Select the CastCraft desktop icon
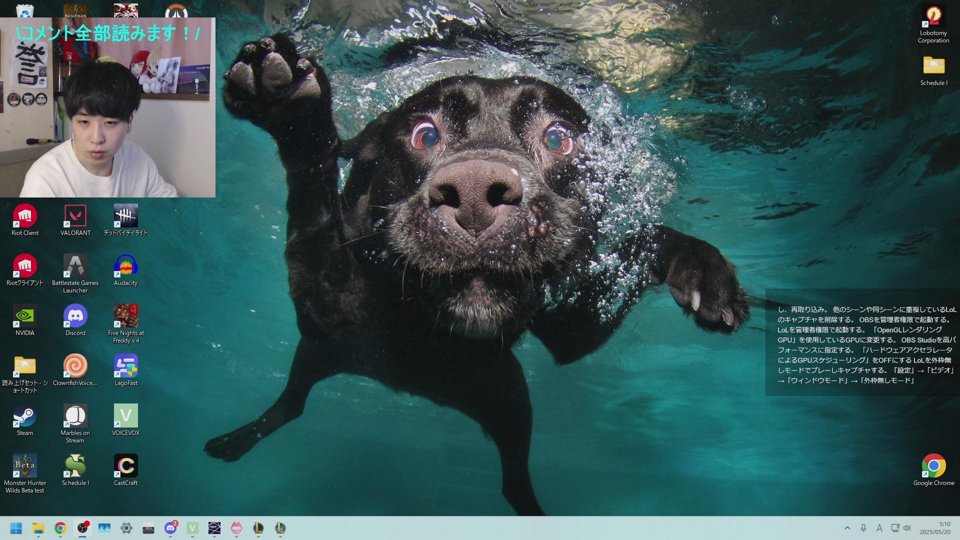The image size is (960, 540). pos(125,466)
